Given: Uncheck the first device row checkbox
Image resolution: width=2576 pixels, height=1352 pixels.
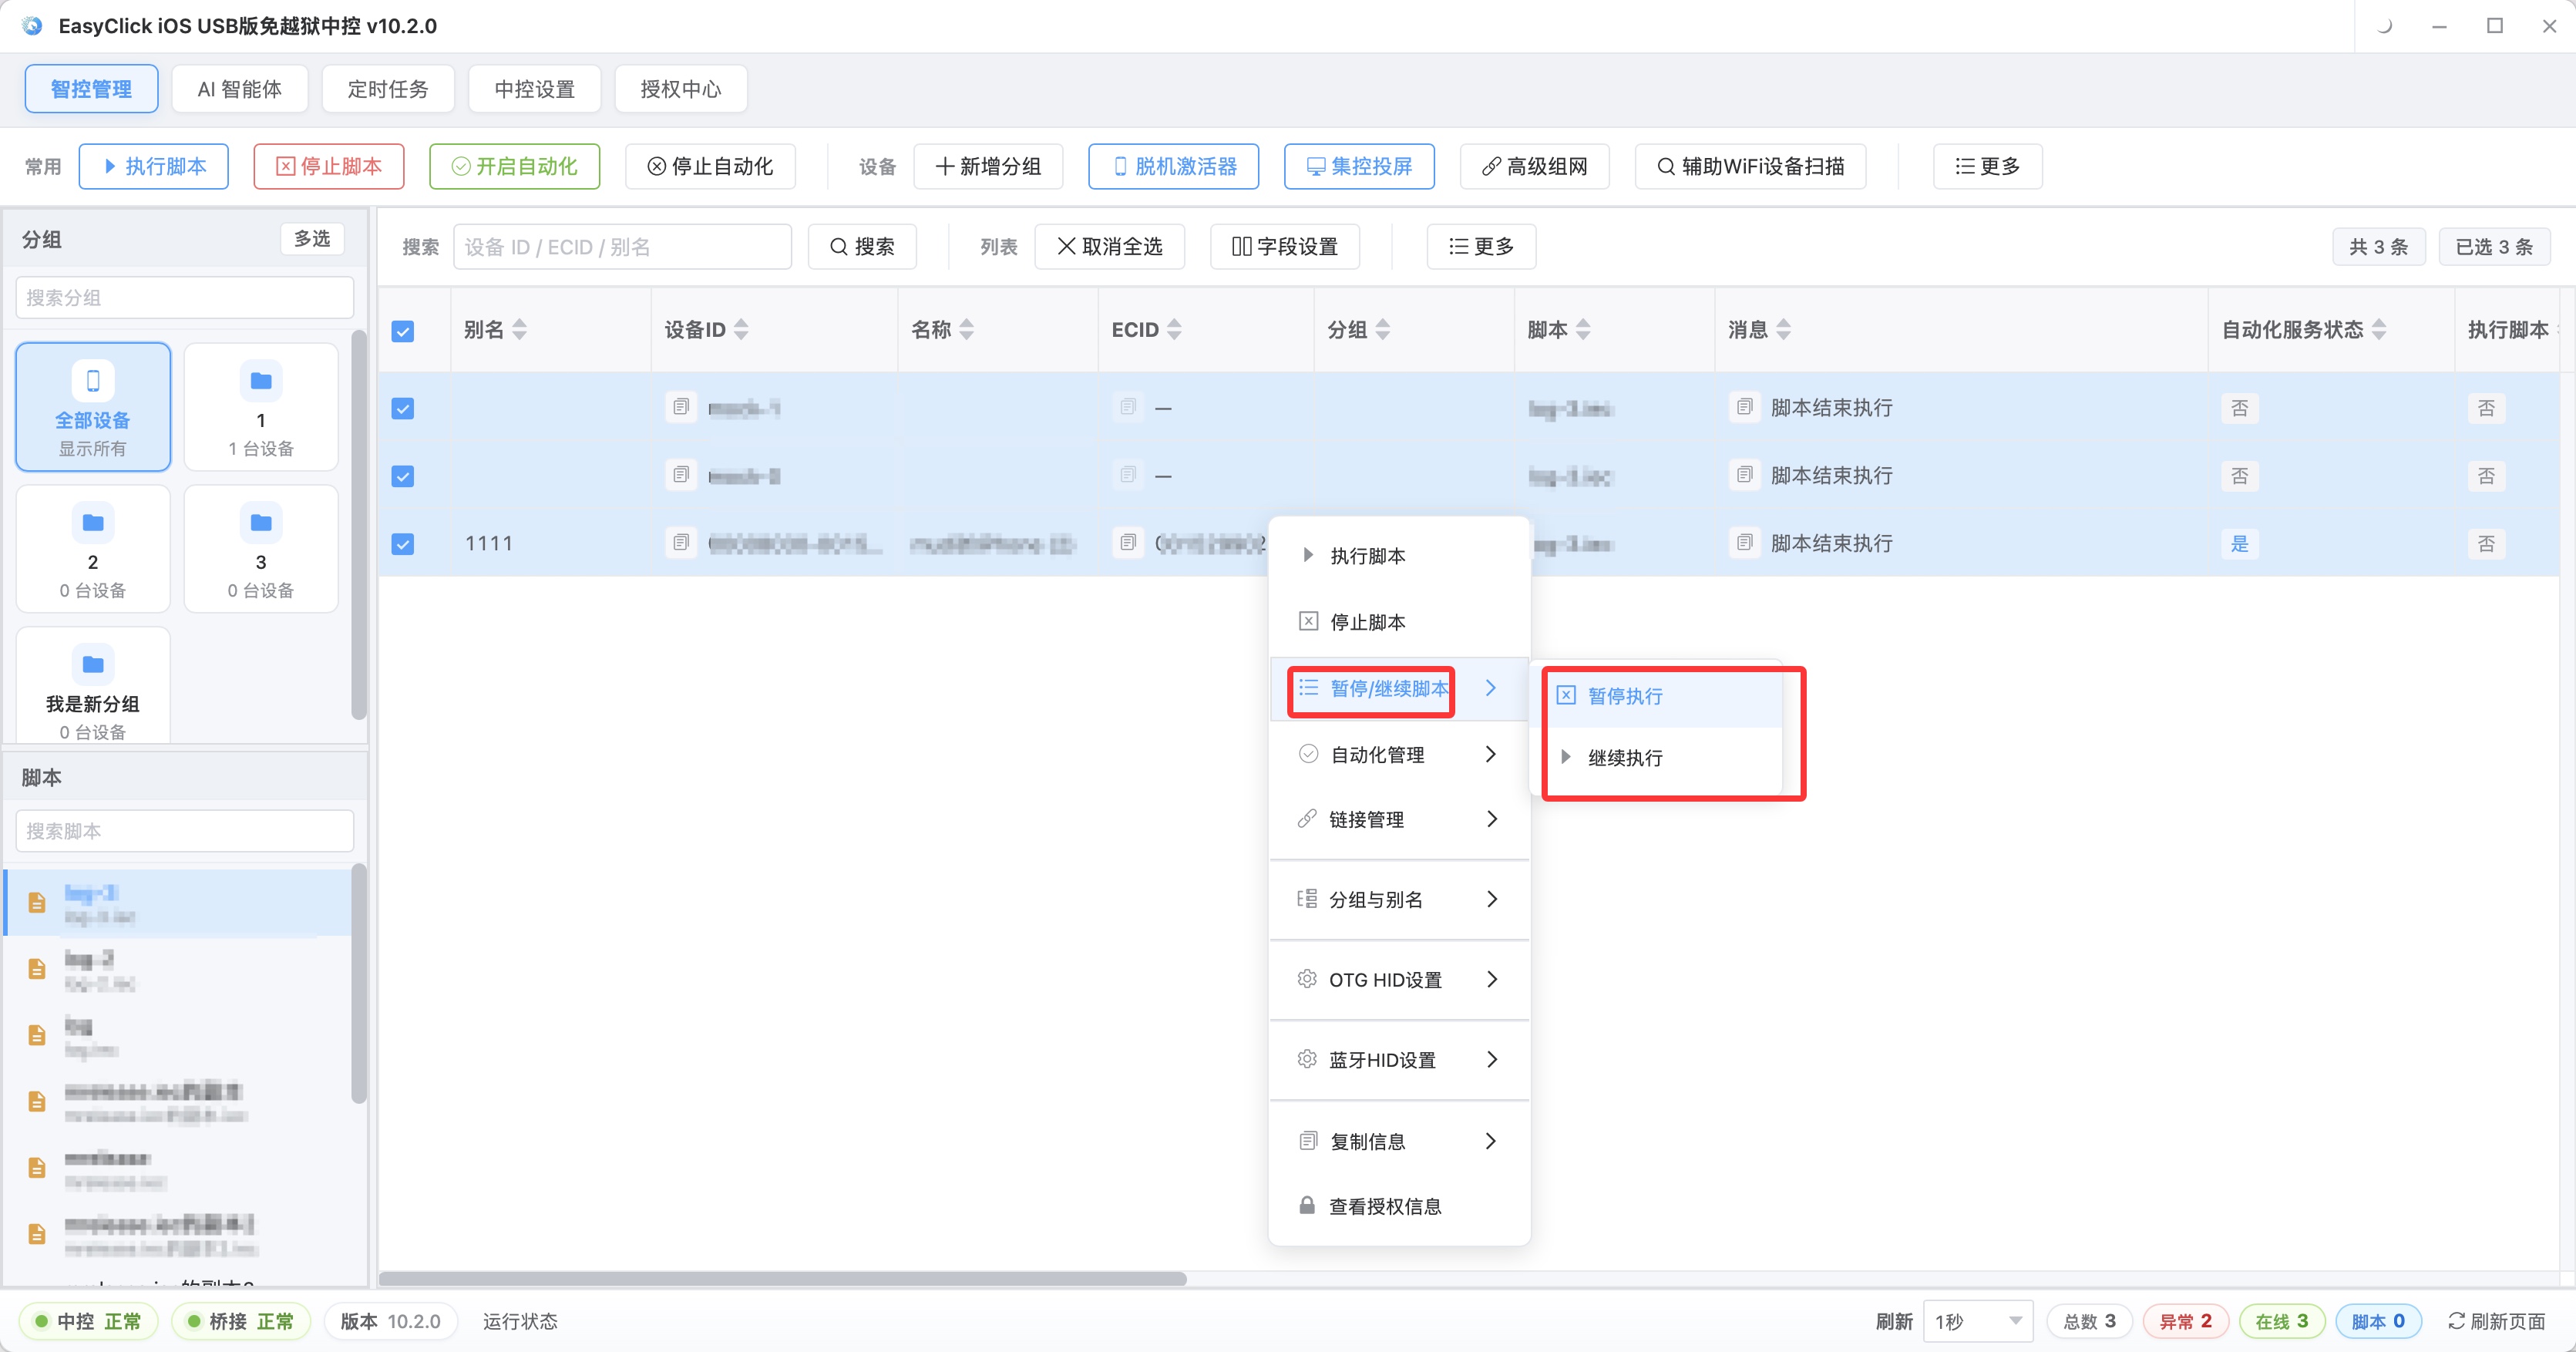Looking at the screenshot, I should (403, 408).
